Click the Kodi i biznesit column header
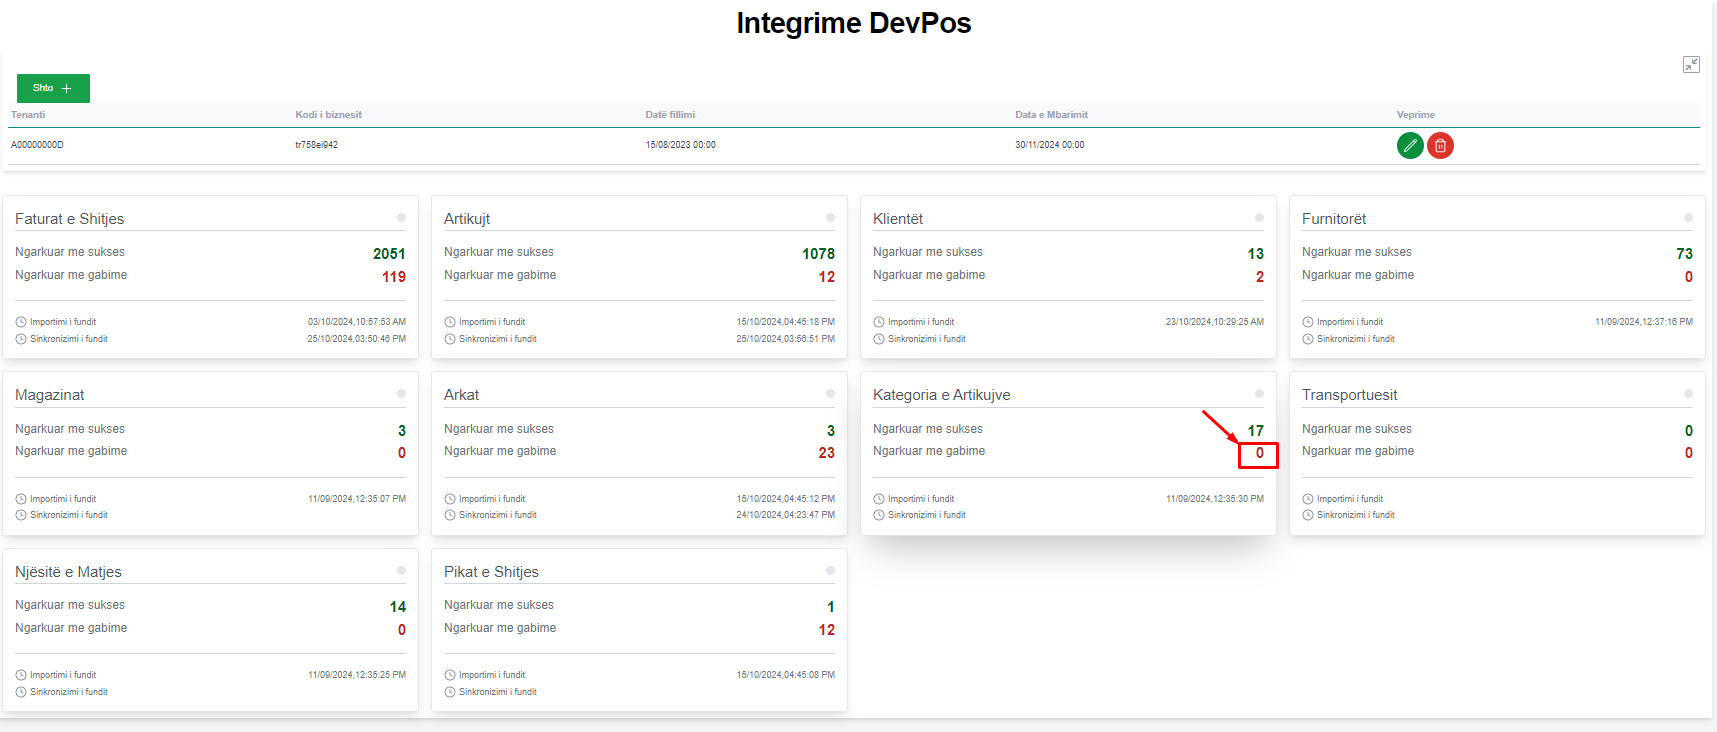 point(328,115)
